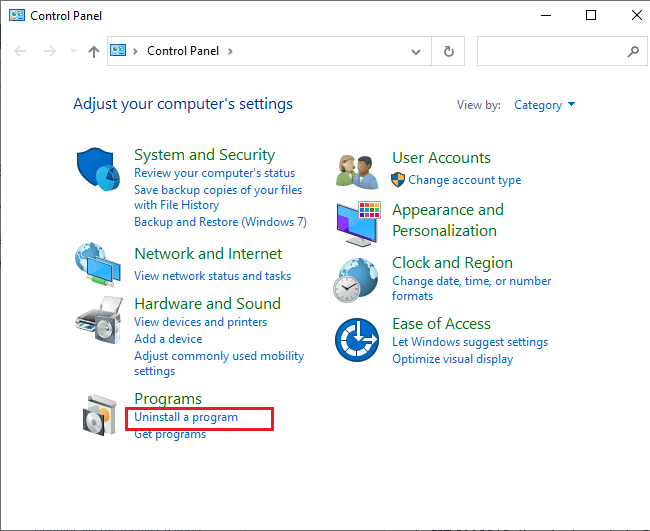Open Network and Internet category
The height and width of the screenshot is (531, 650).
pos(208,254)
